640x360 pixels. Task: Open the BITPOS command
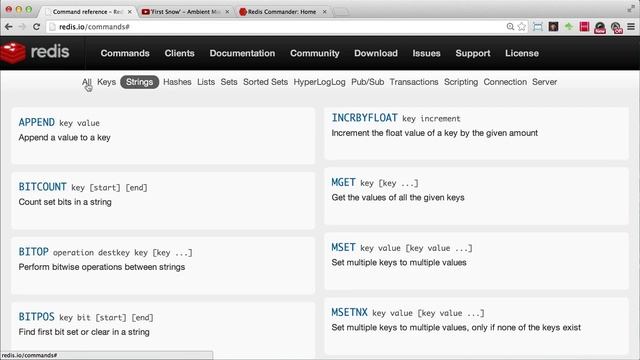click(36, 316)
